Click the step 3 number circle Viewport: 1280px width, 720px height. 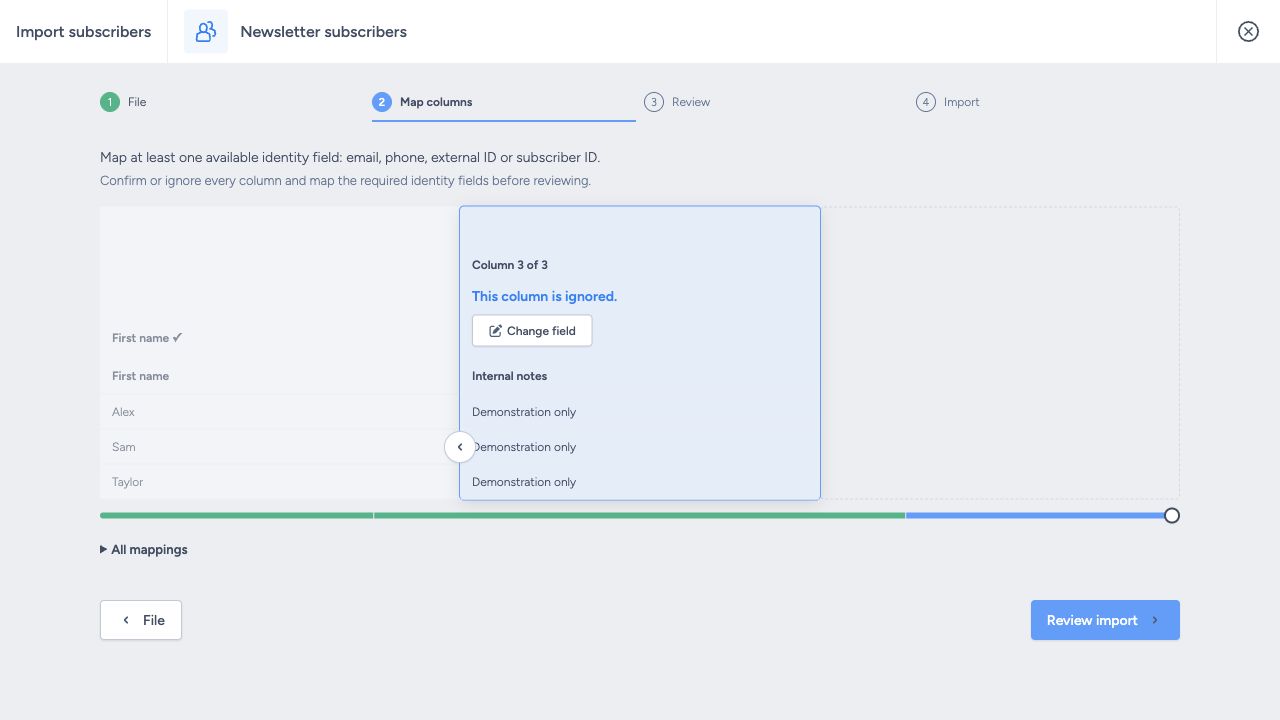tap(654, 102)
